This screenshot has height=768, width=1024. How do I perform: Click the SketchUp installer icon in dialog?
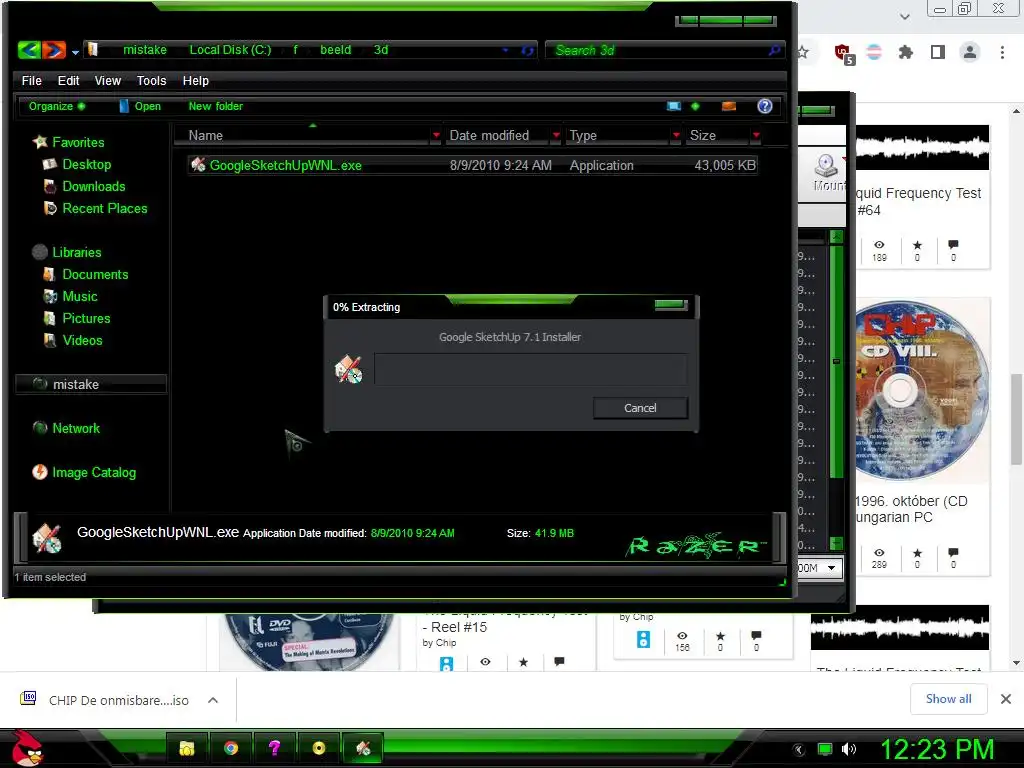348,370
